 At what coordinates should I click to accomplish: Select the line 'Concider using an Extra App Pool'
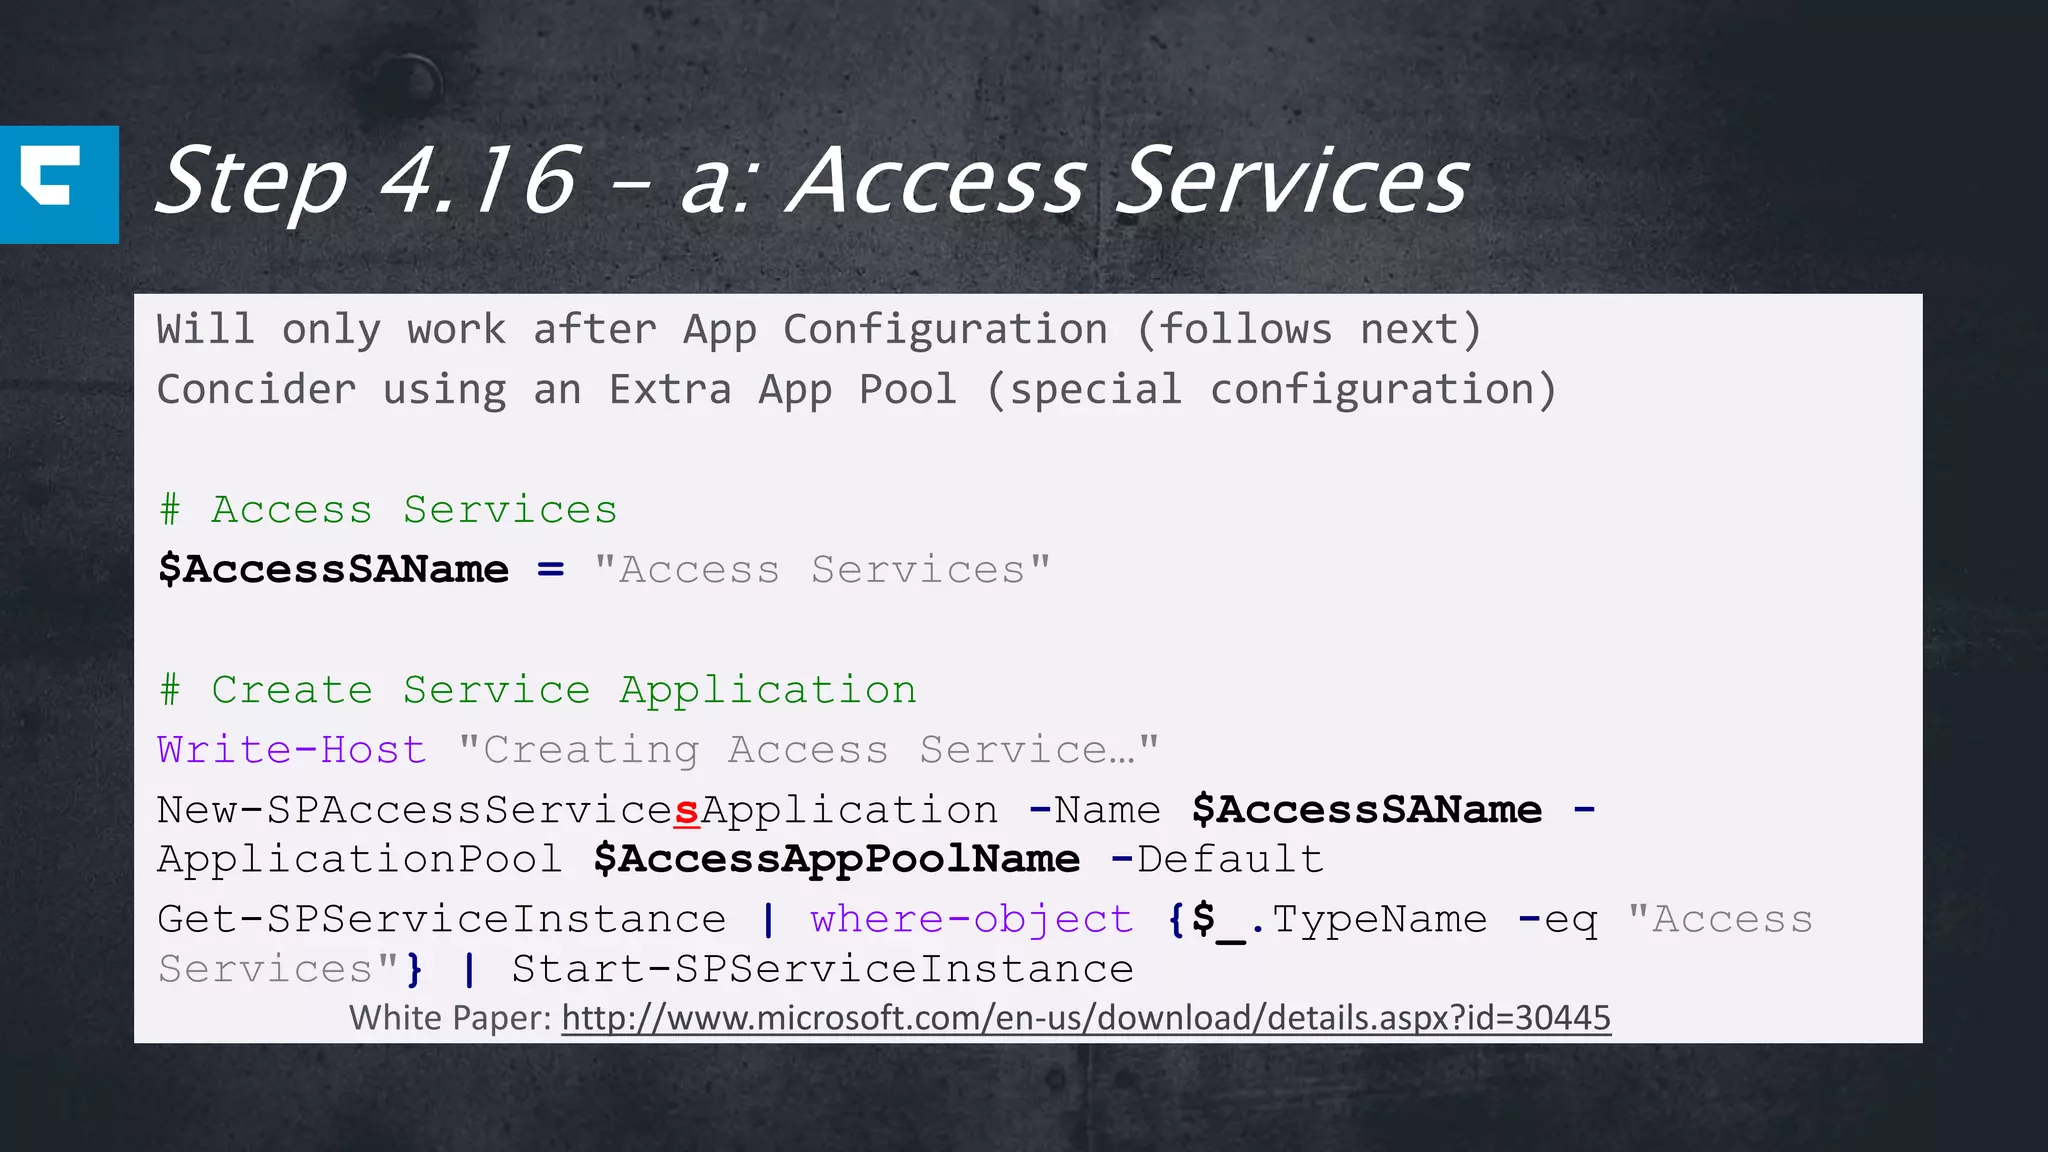[x=857, y=390]
